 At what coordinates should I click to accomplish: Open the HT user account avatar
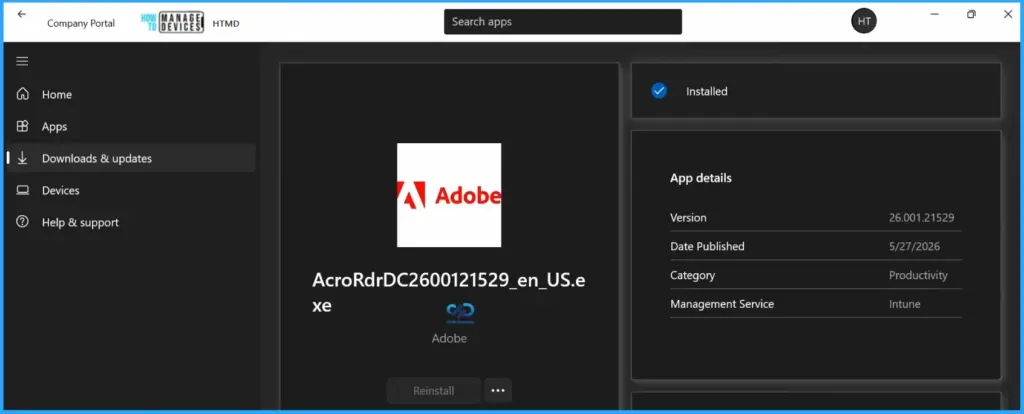pyautogui.click(x=864, y=22)
